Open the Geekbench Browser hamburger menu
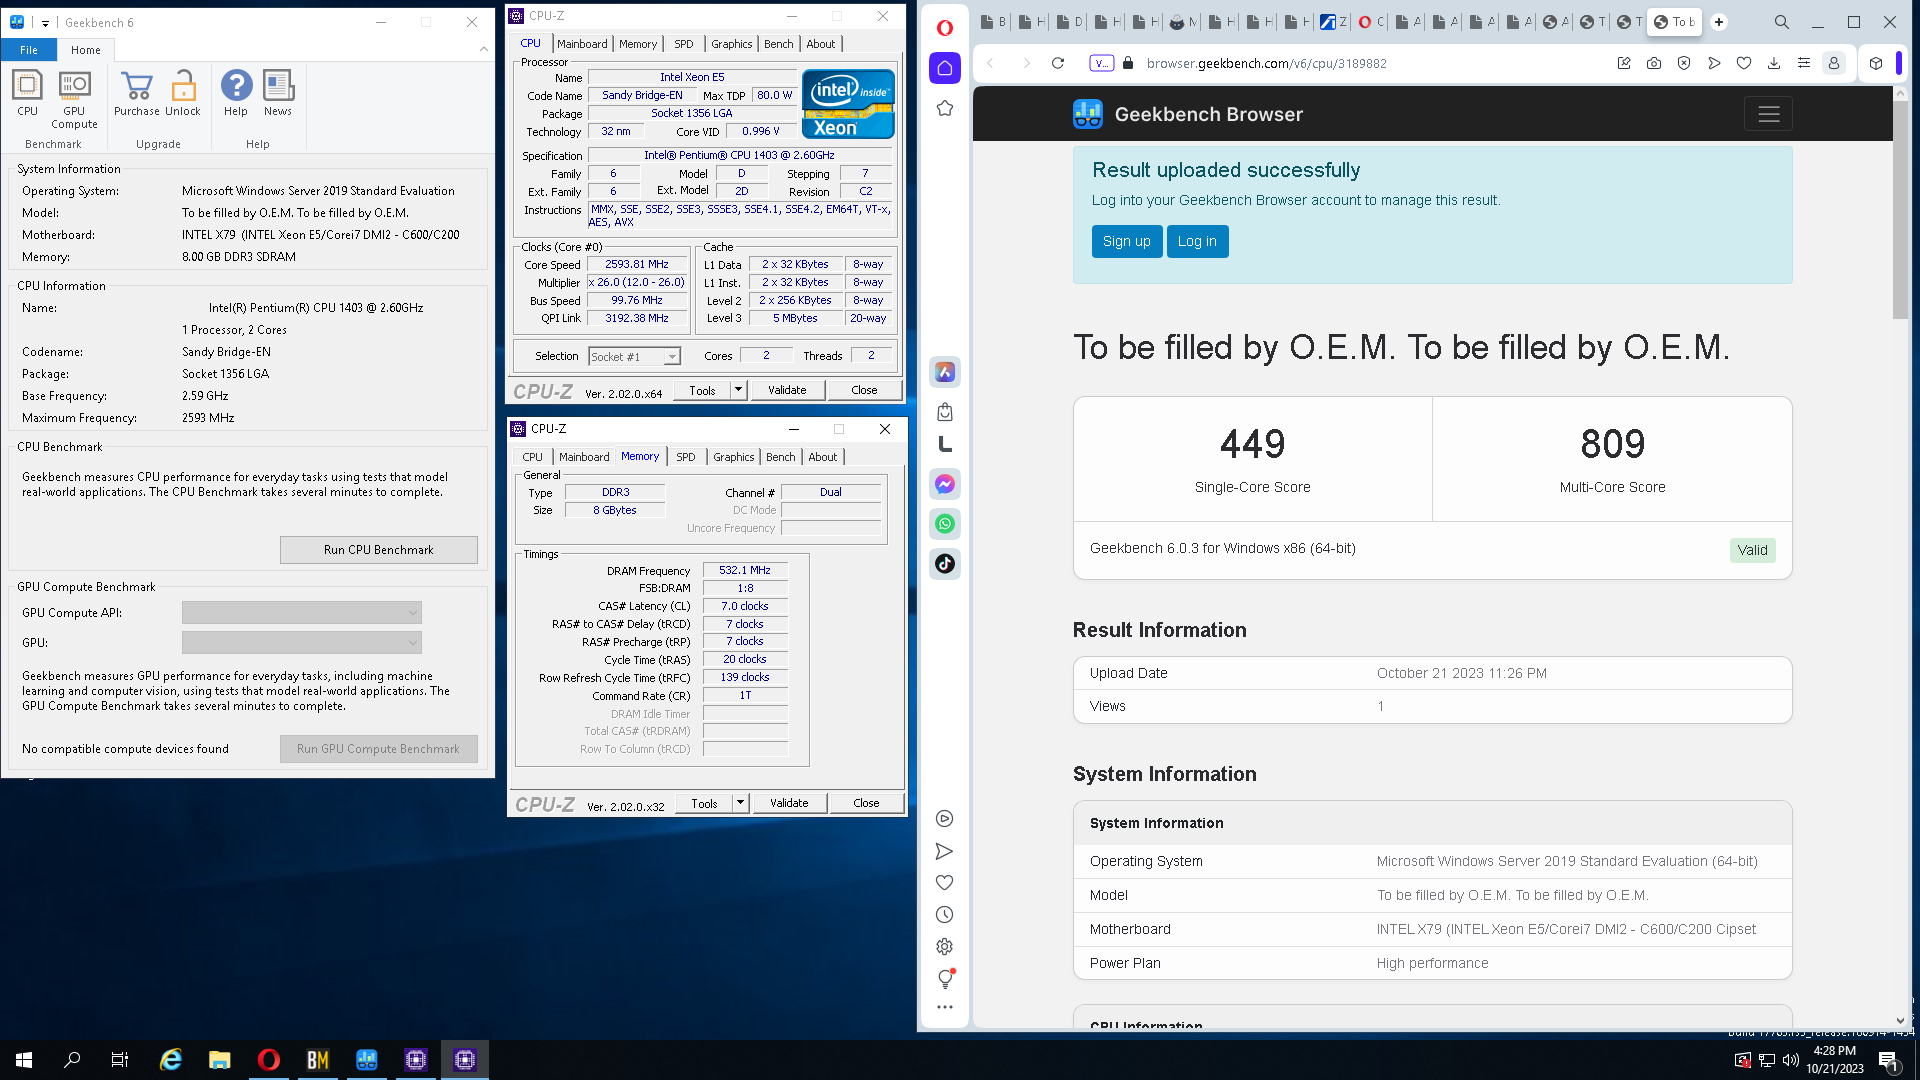The width and height of the screenshot is (1920, 1080). click(1768, 114)
